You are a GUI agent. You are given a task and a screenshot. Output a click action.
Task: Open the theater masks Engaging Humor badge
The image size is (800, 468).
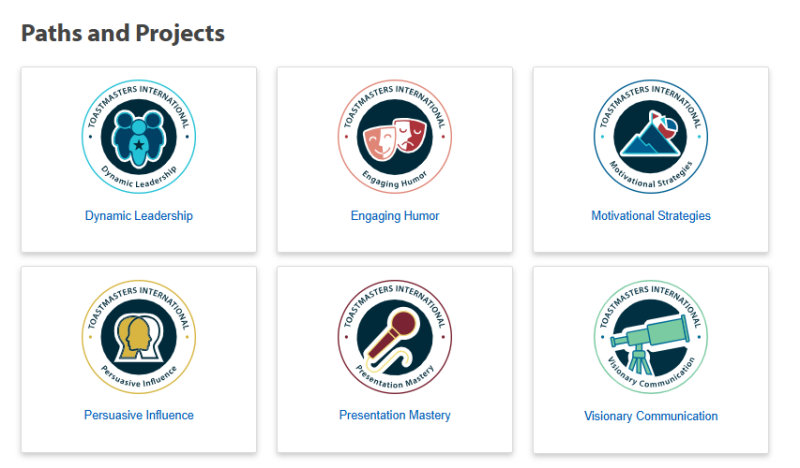coord(395,137)
